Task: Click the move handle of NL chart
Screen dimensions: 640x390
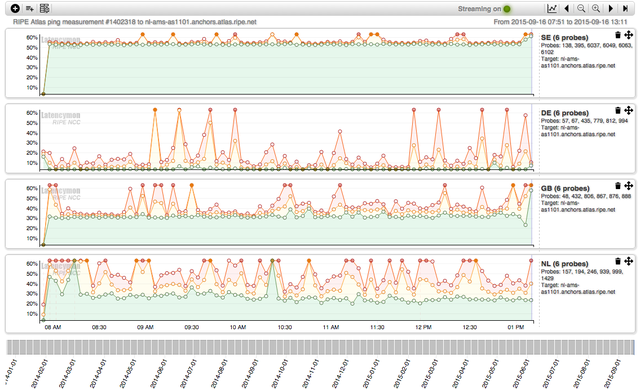Action: click(x=629, y=261)
